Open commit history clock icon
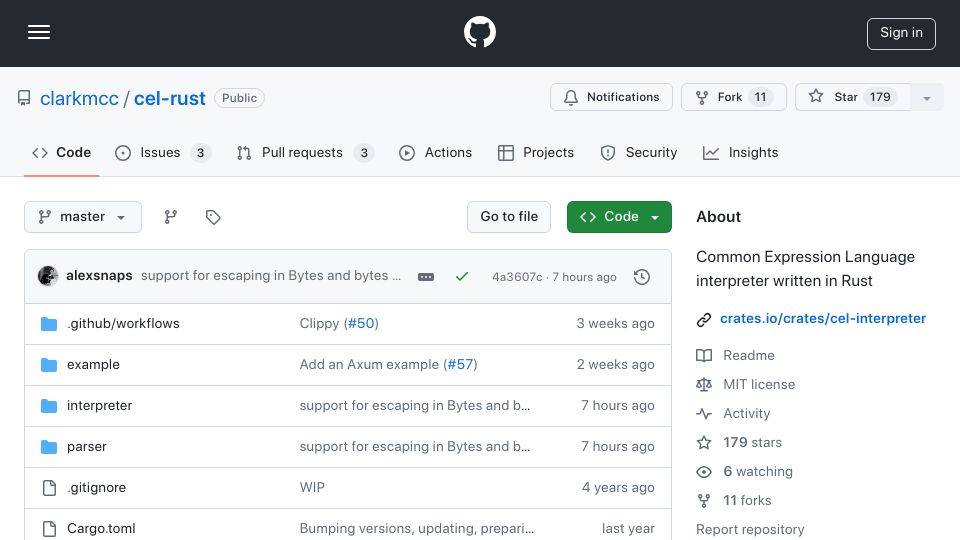Viewport: 960px width, 540px height. coord(642,277)
